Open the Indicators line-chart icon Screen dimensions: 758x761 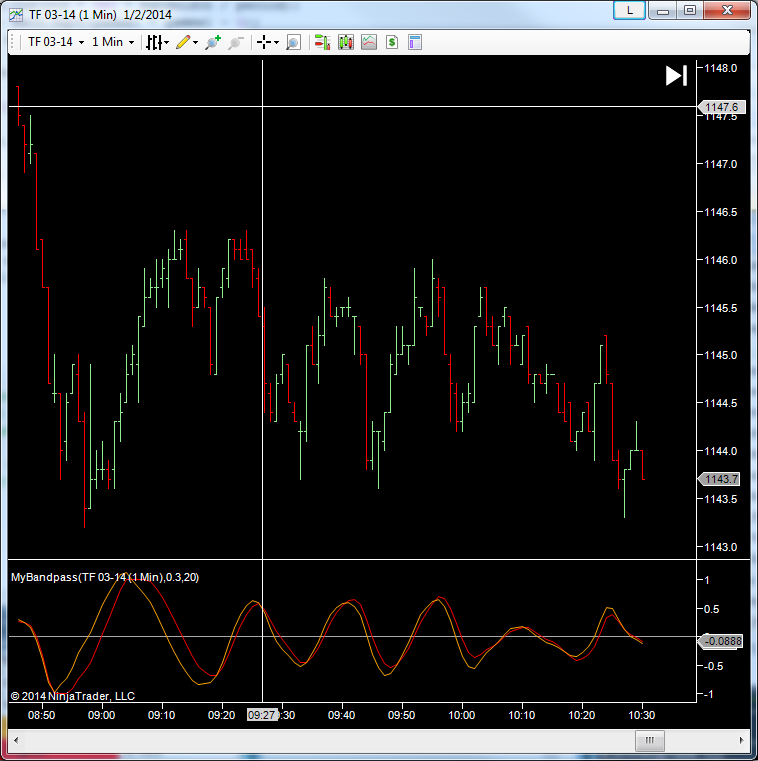(x=369, y=42)
